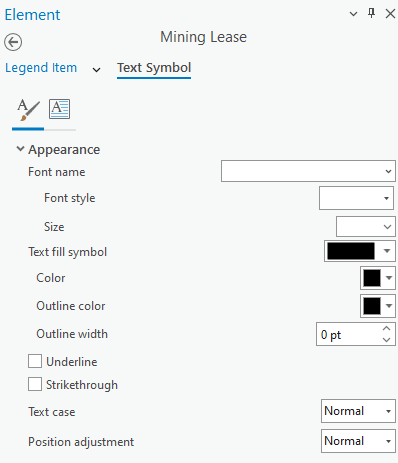The image size is (398, 463).
Task: Open the dropdown arrow next to Legend Item
Action: coord(96,70)
